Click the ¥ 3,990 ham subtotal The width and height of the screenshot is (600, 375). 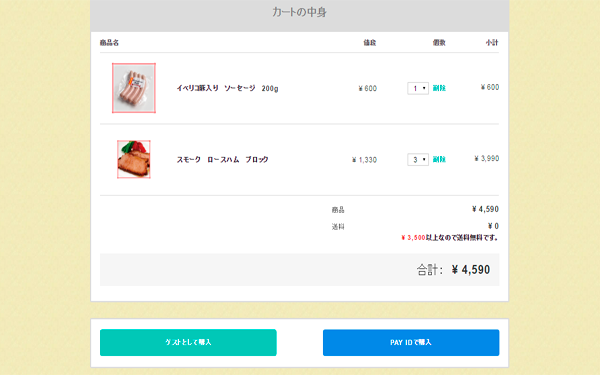(487, 158)
